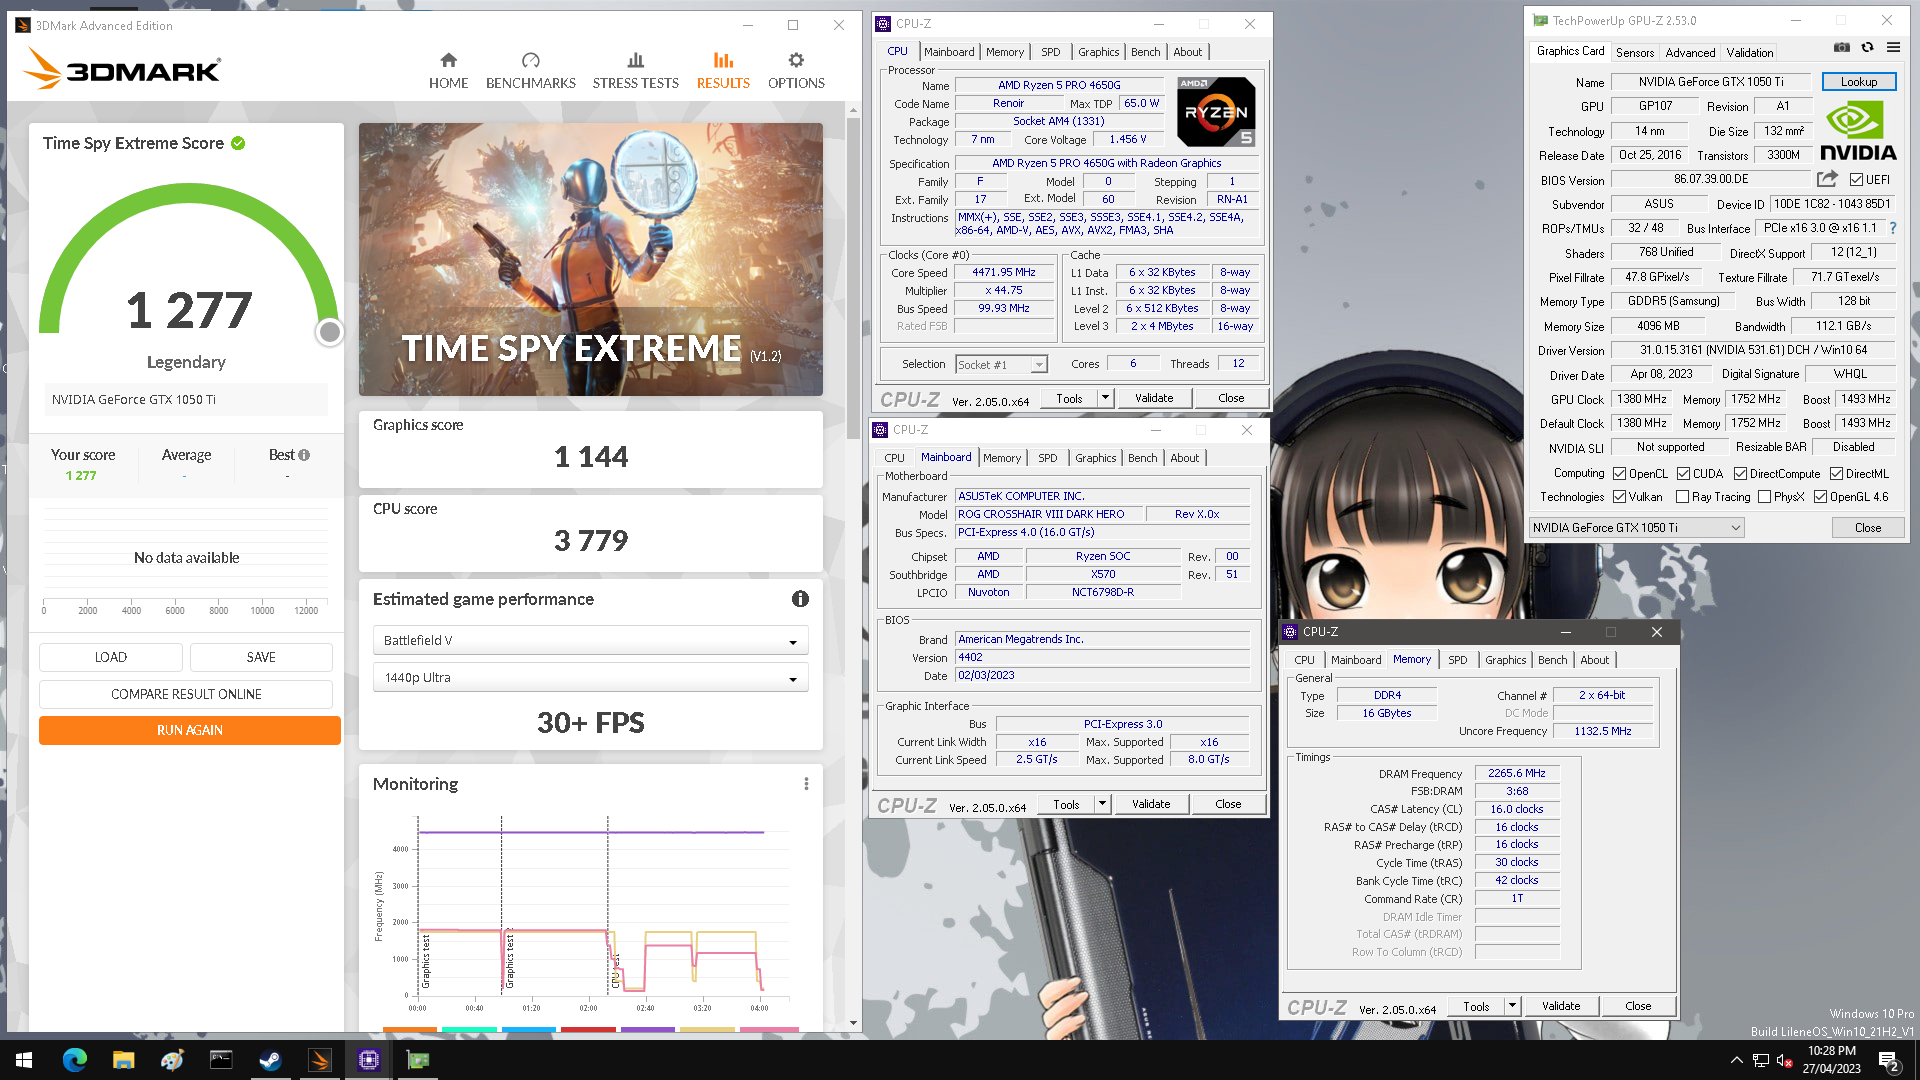
Task: Open GPU-Z hamburger menu
Action: click(1893, 47)
